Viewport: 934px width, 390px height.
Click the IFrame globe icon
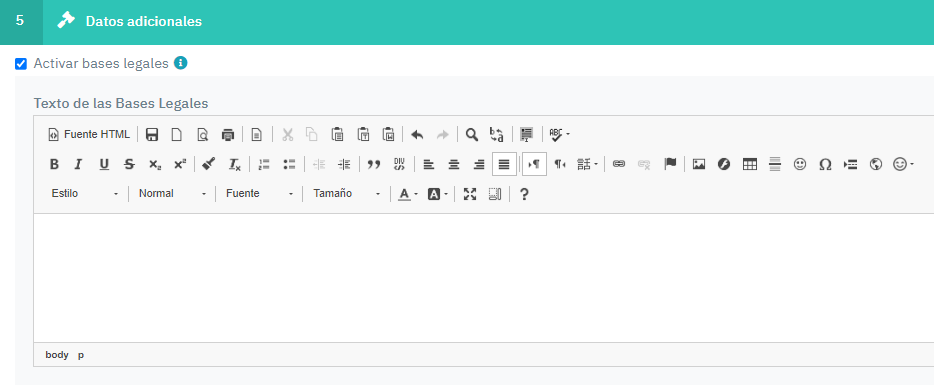pyautogui.click(x=876, y=164)
